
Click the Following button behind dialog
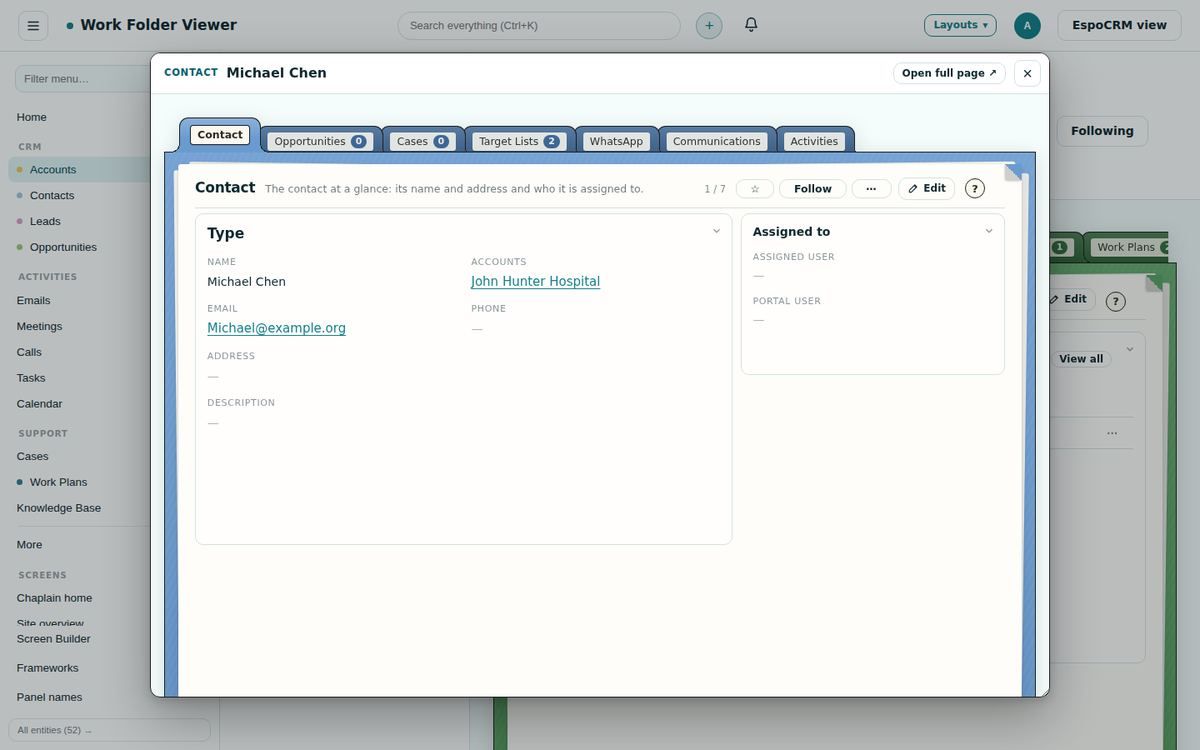point(1102,131)
